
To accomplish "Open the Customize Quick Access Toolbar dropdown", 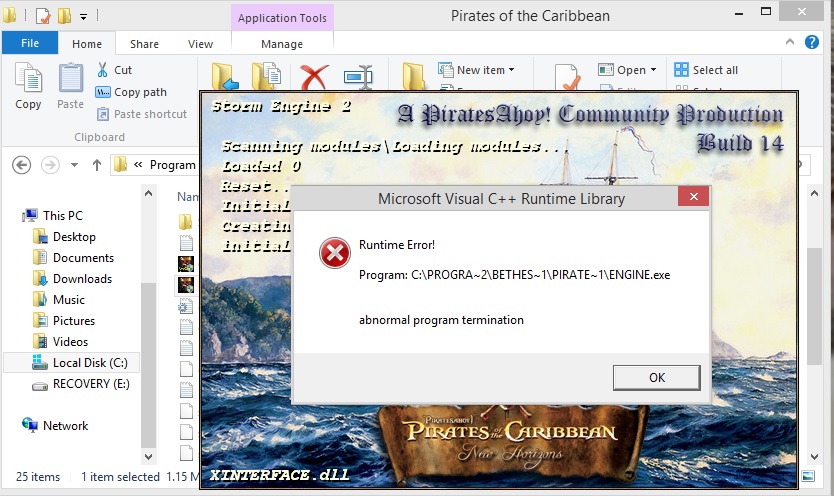I will pos(84,17).
